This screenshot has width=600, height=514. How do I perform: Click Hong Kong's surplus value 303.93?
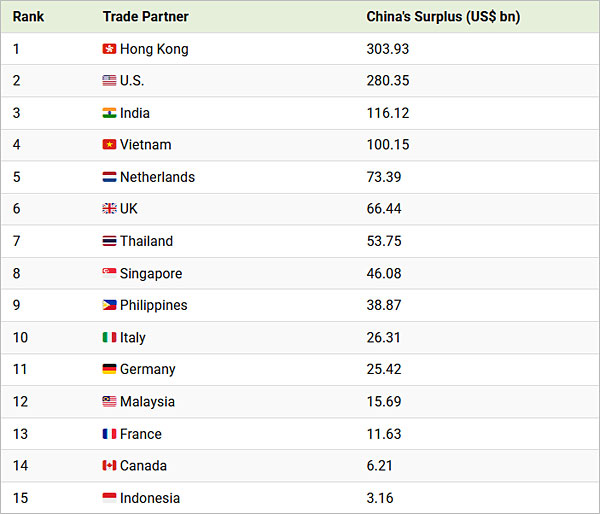(x=388, y=49)
